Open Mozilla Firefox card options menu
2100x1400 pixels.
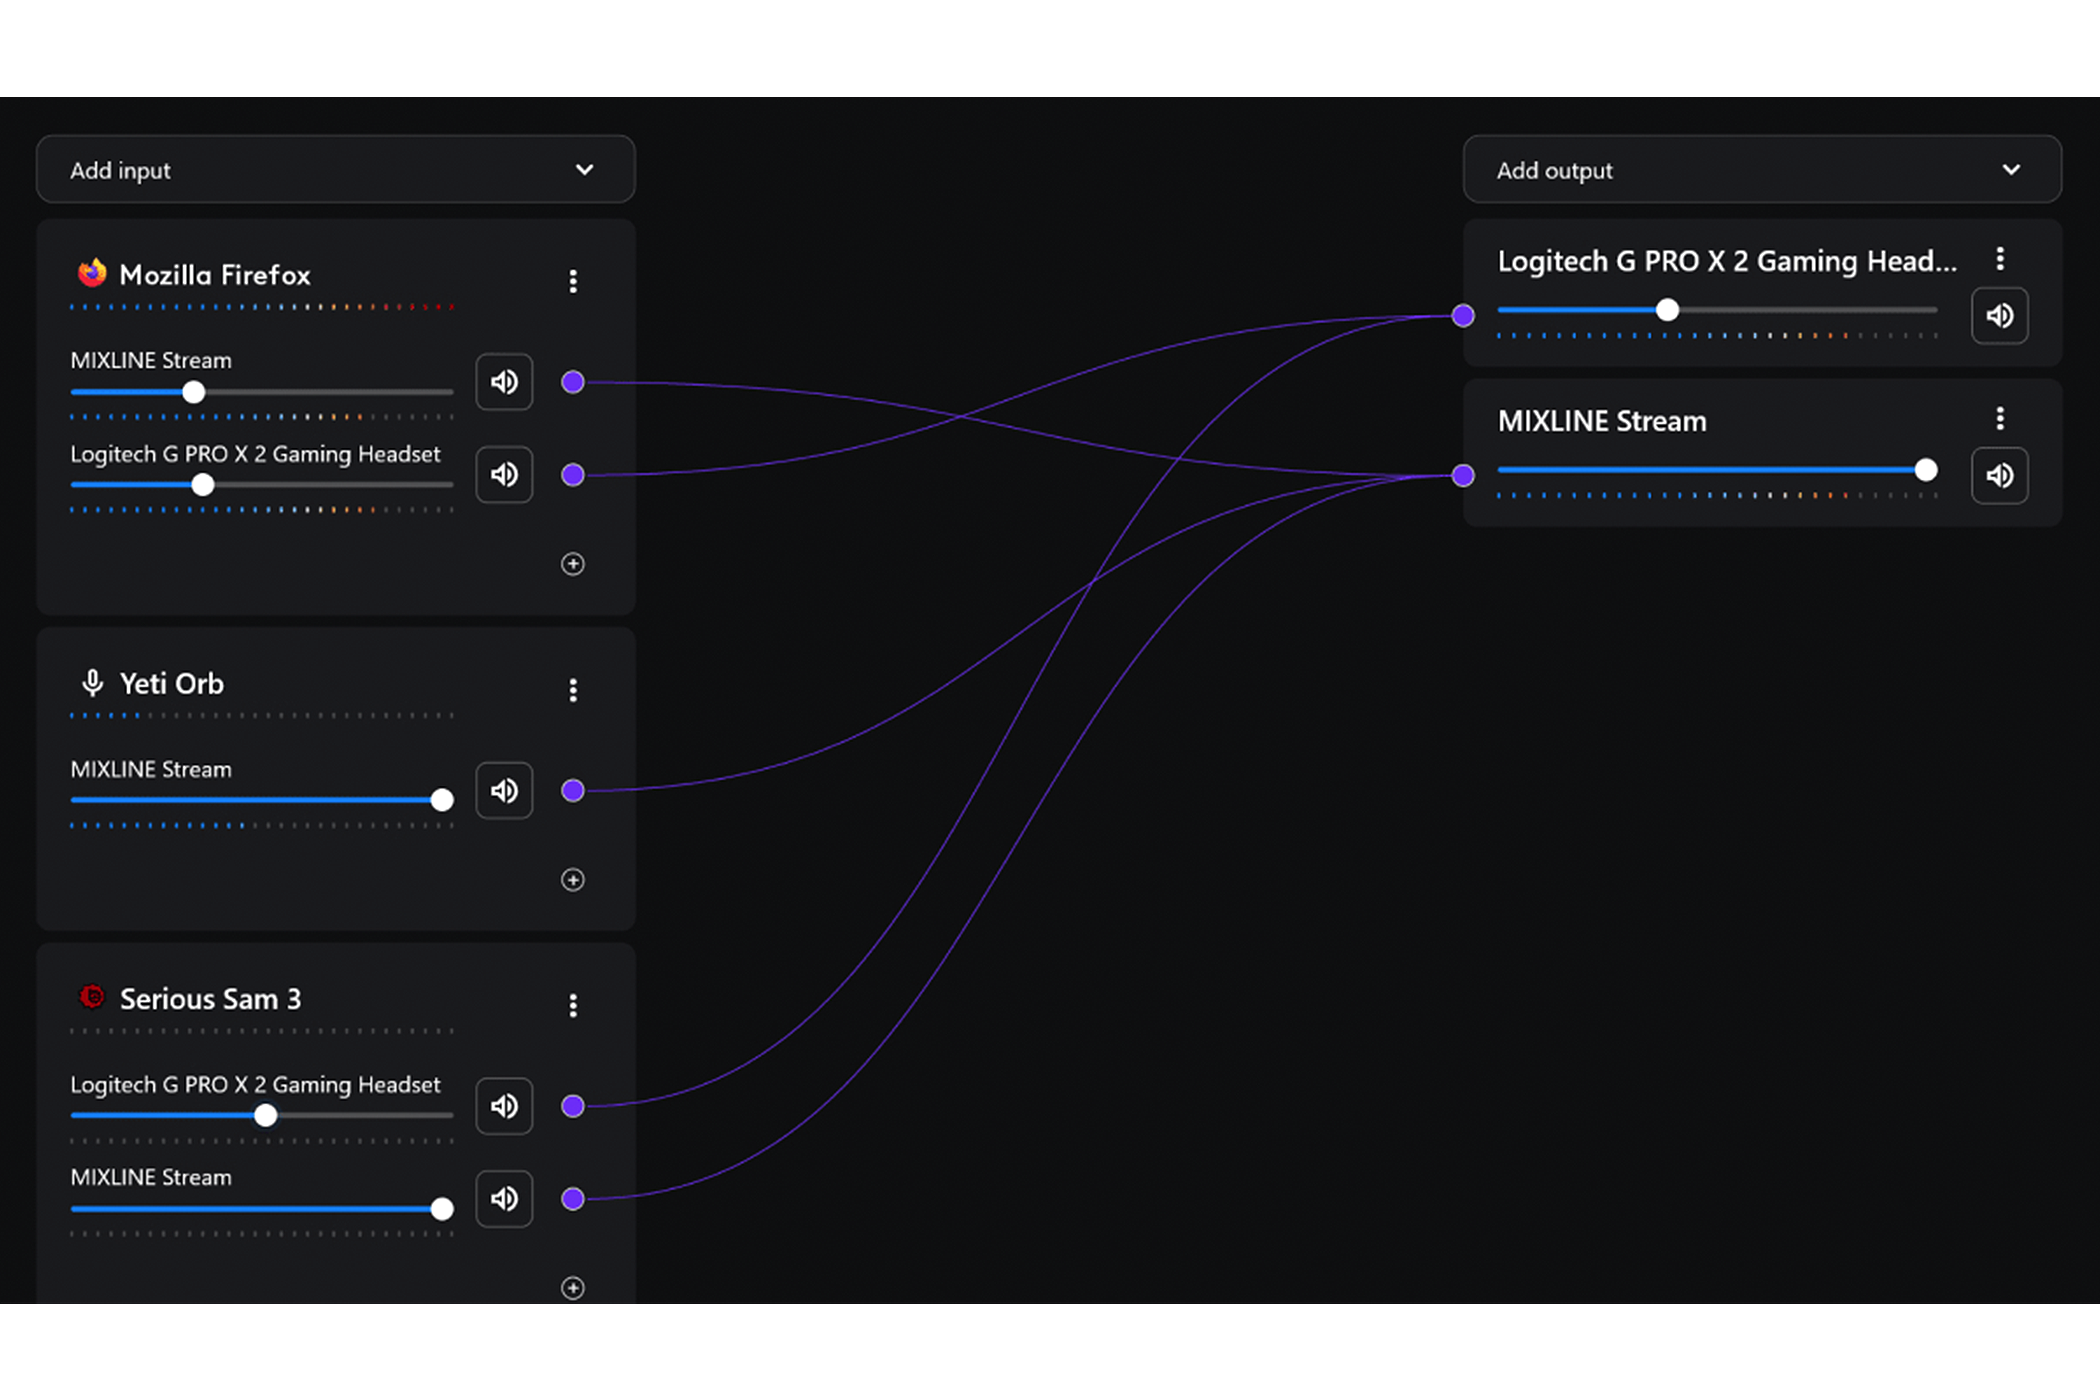573,282
